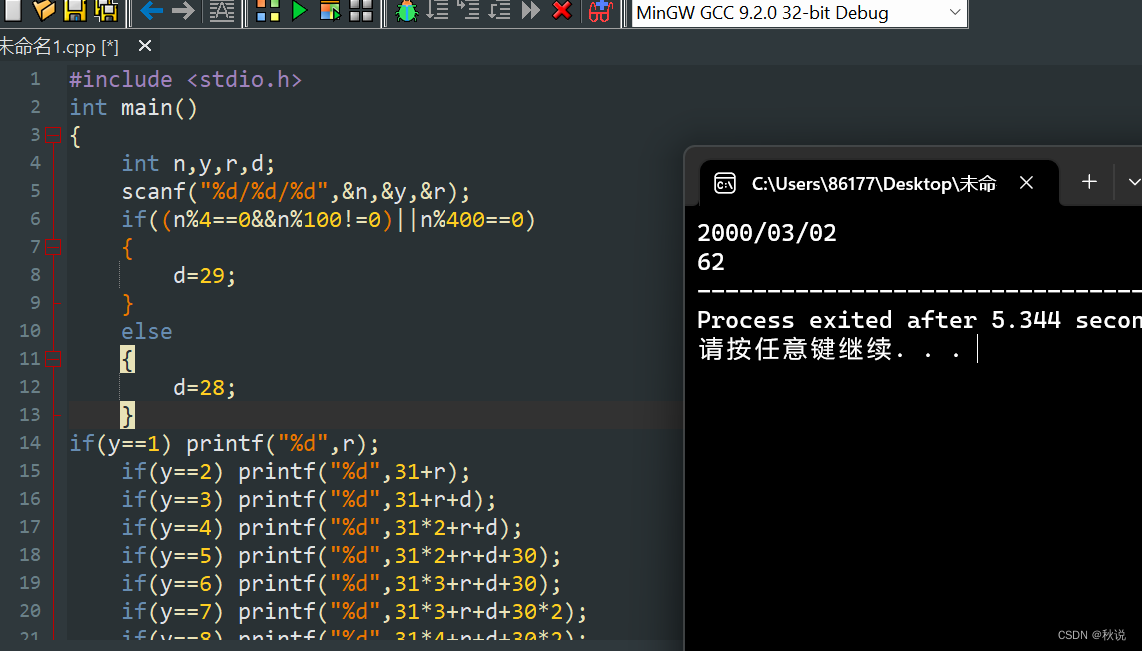Open a file with the folder icon
The width and height of the screenshot is (1142, 651).
(44, 10)
